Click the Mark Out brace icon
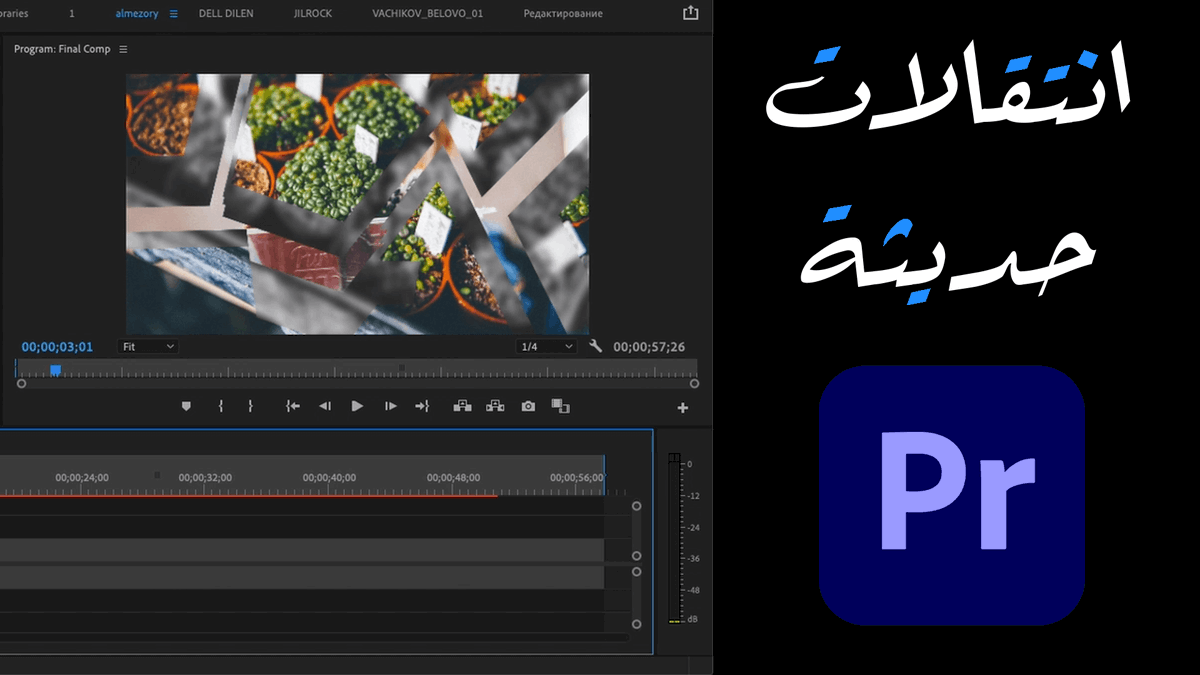1200x675 pixels. click(x=251, y=406)
